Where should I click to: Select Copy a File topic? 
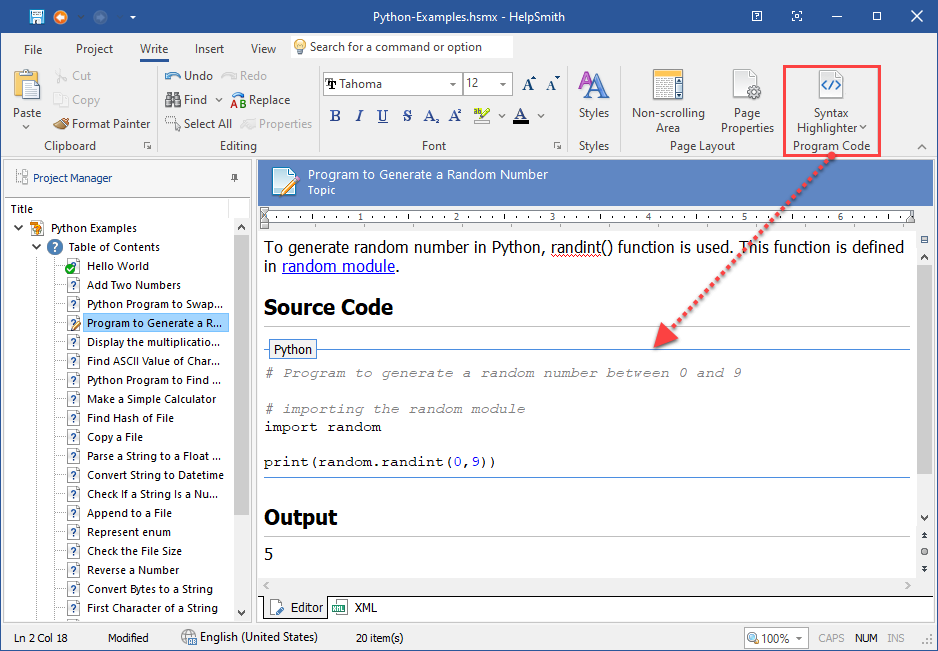point(115,437)
